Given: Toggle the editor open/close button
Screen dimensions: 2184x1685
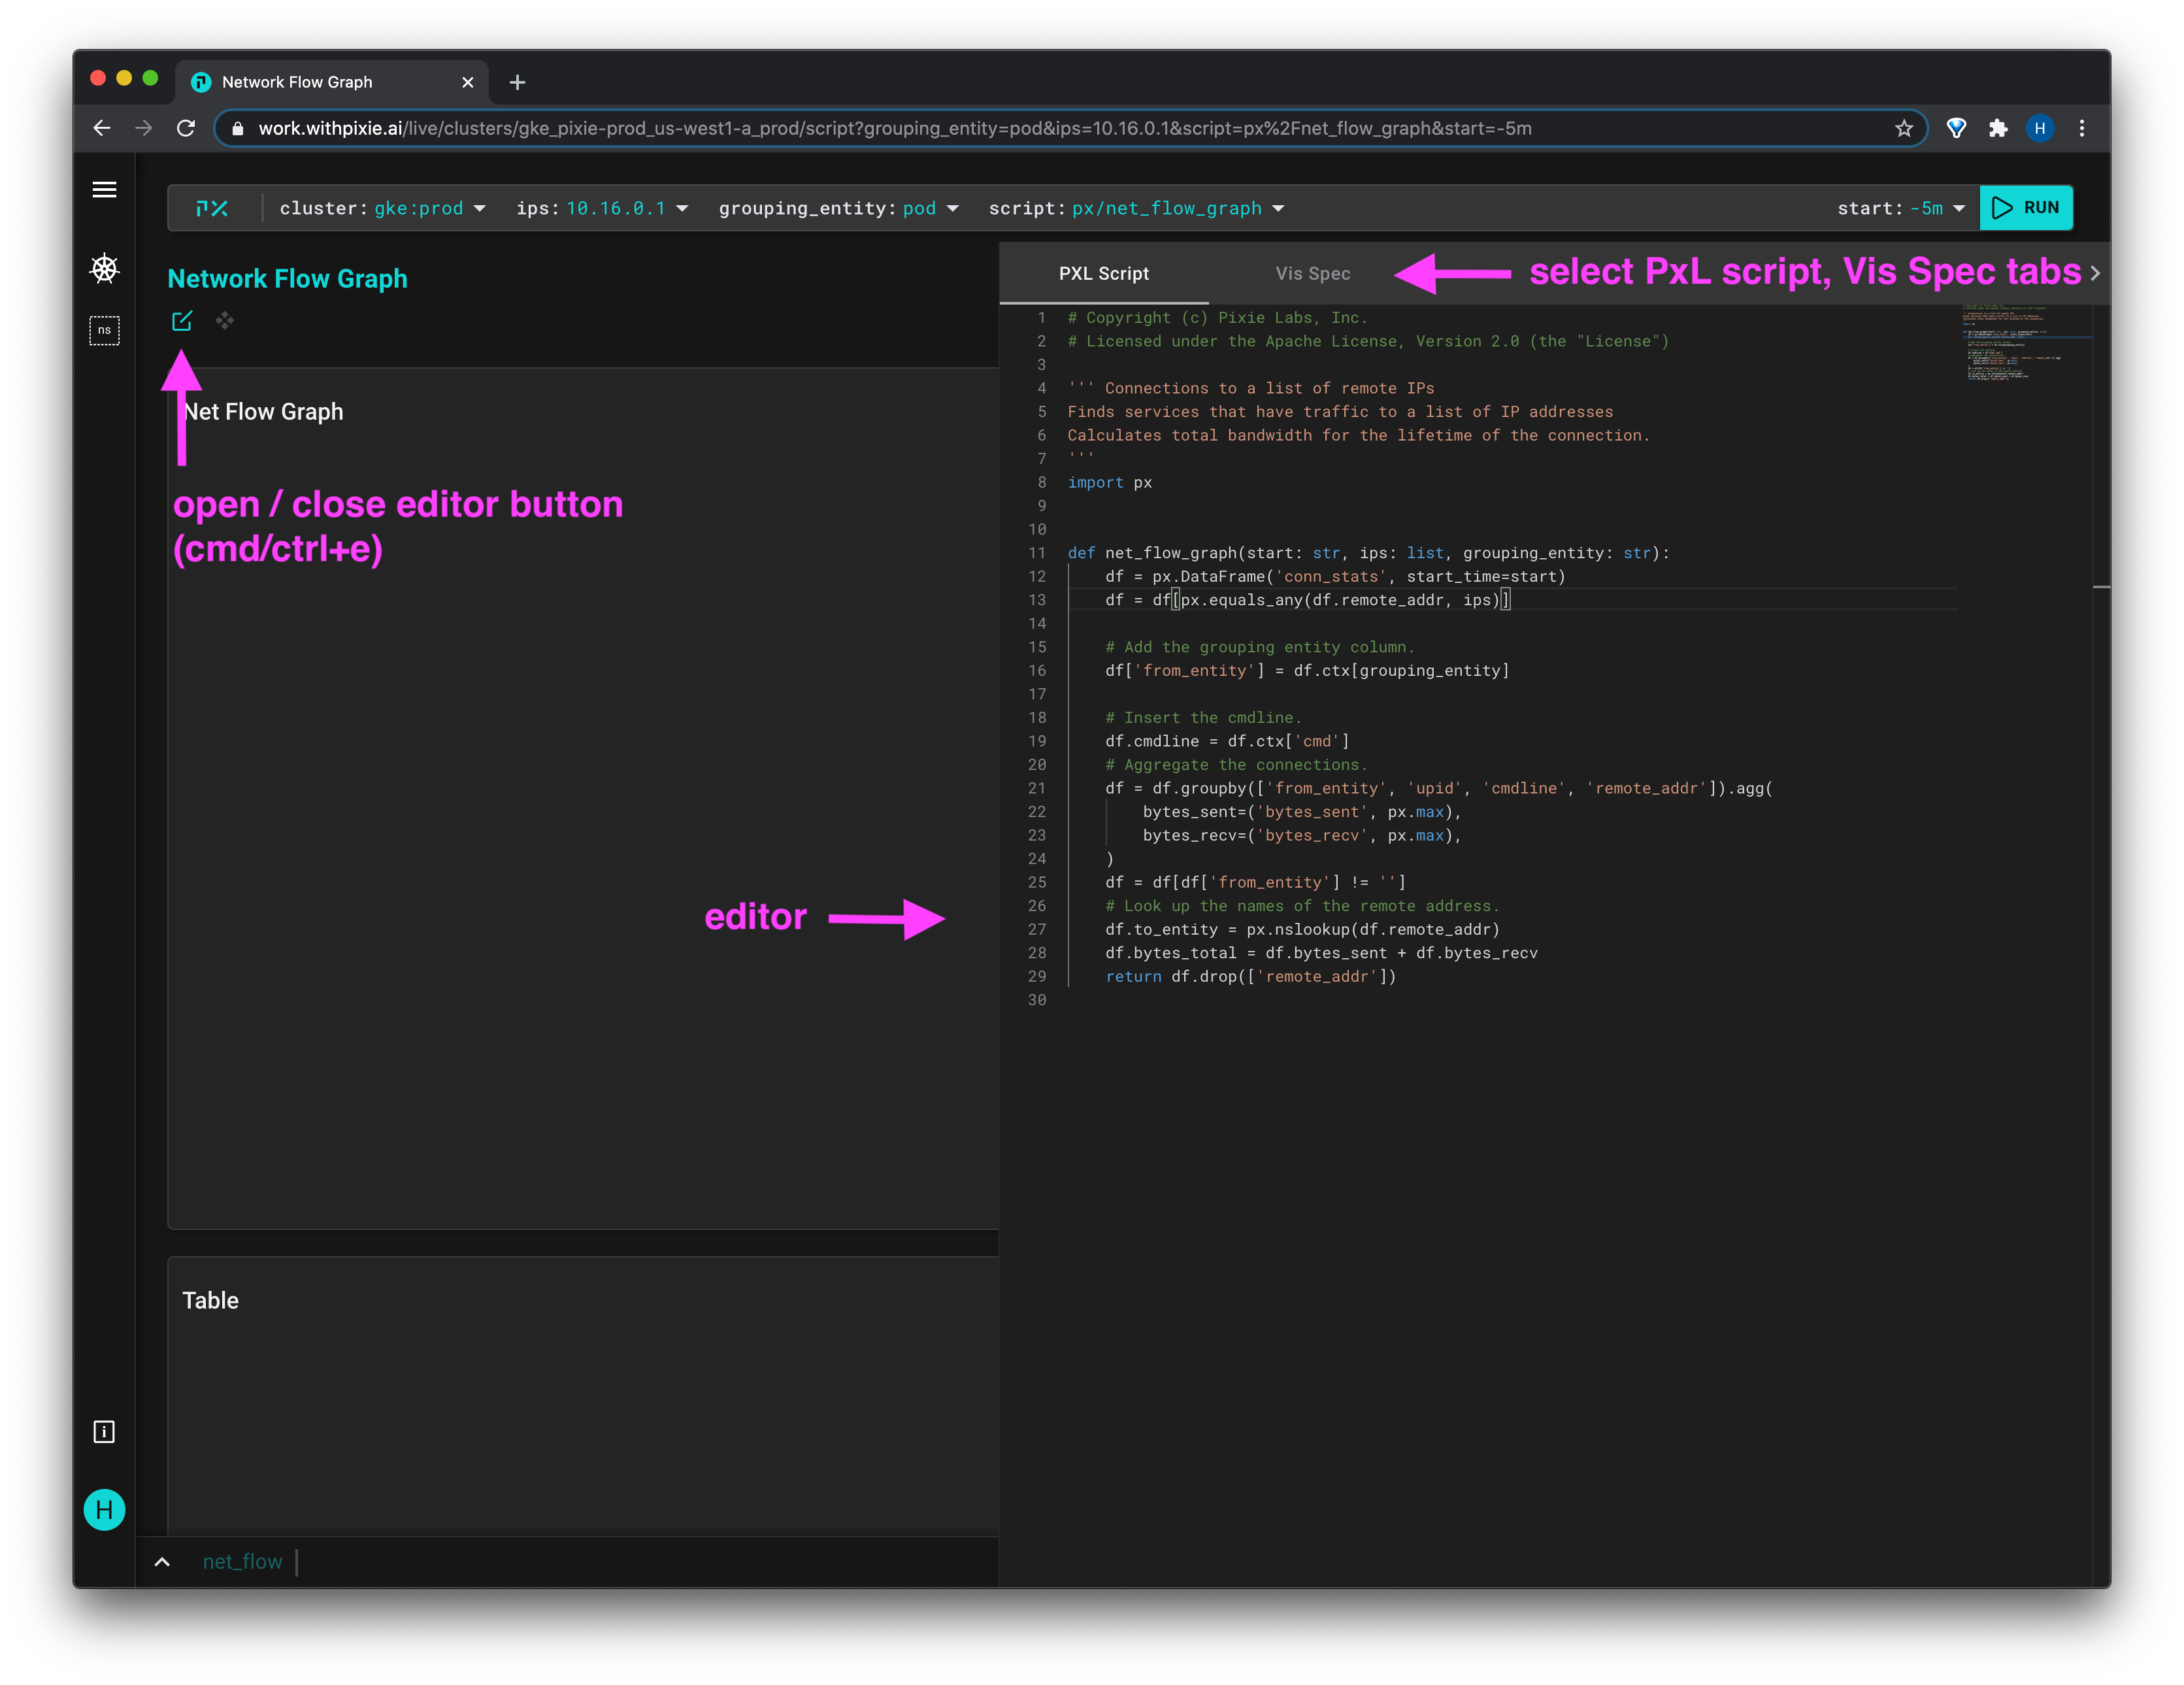Looking at the screenshot, I should (x=182, y=321).
